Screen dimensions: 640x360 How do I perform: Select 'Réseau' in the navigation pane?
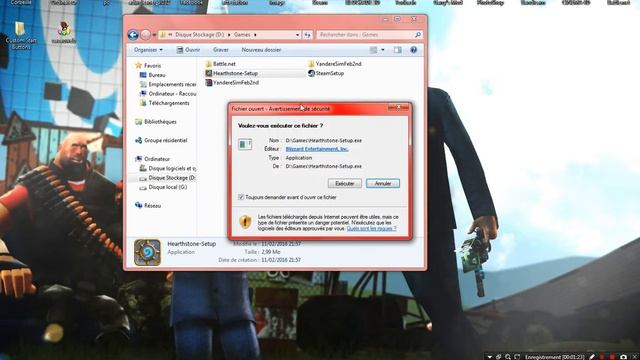(x=152, y=206)
